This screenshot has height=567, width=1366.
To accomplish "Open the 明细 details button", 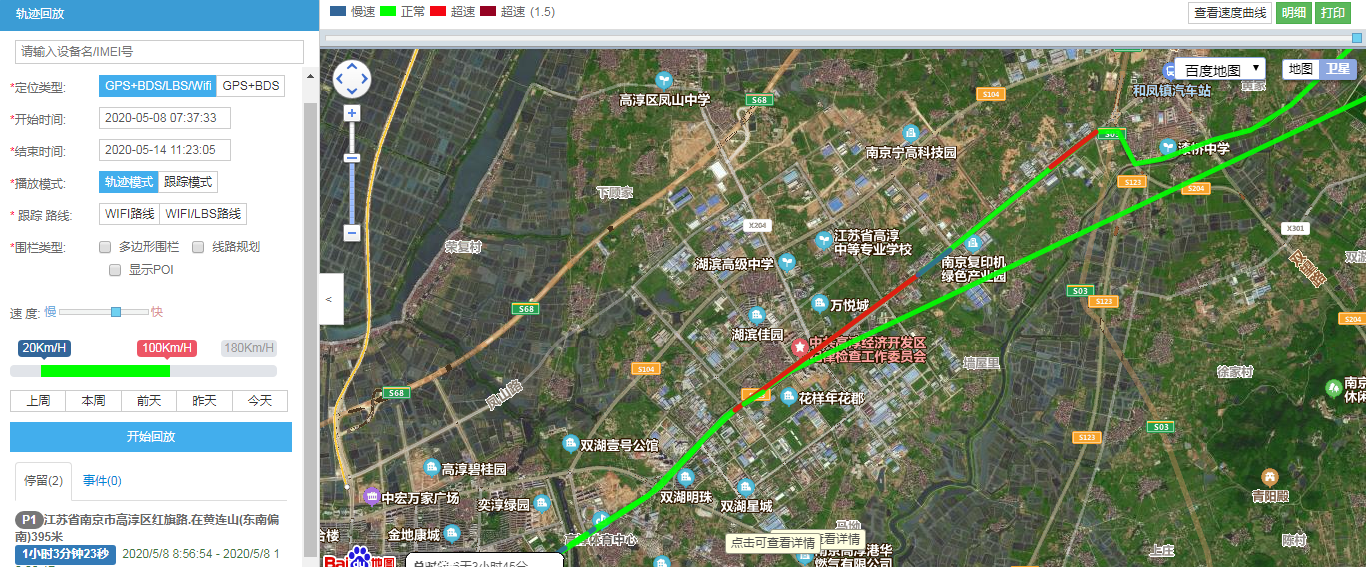I will pyautogui.click(x=1294, y=13).
